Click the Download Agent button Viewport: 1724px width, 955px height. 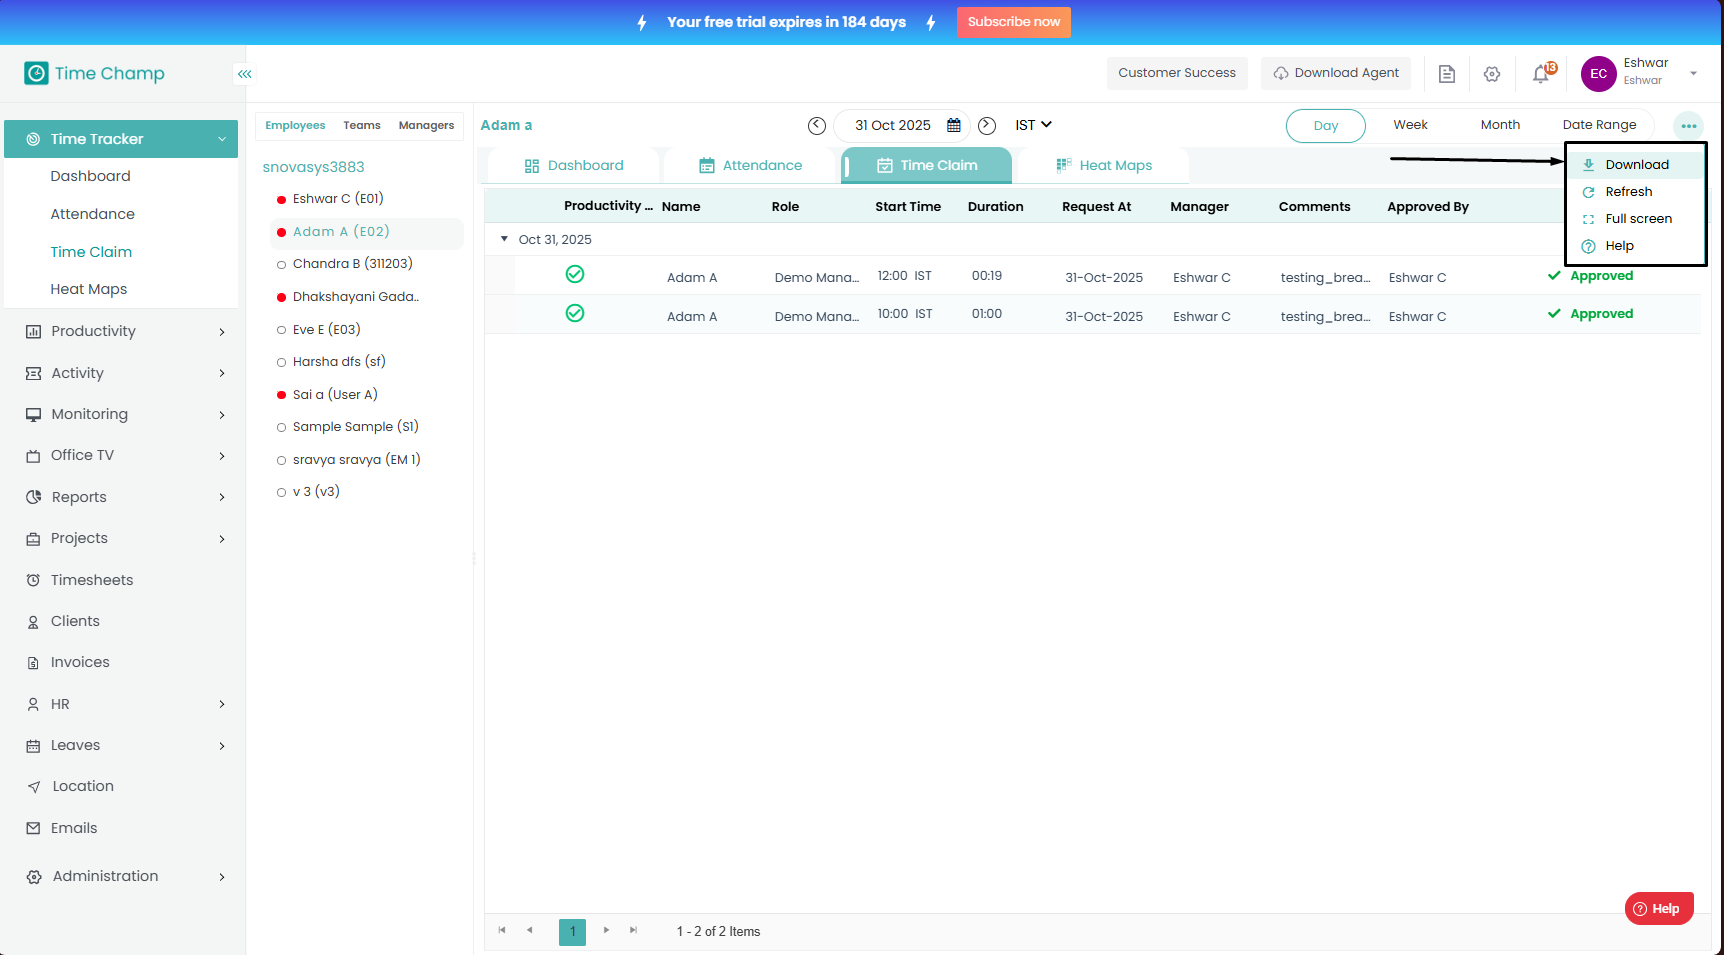tap(1336, 73)
